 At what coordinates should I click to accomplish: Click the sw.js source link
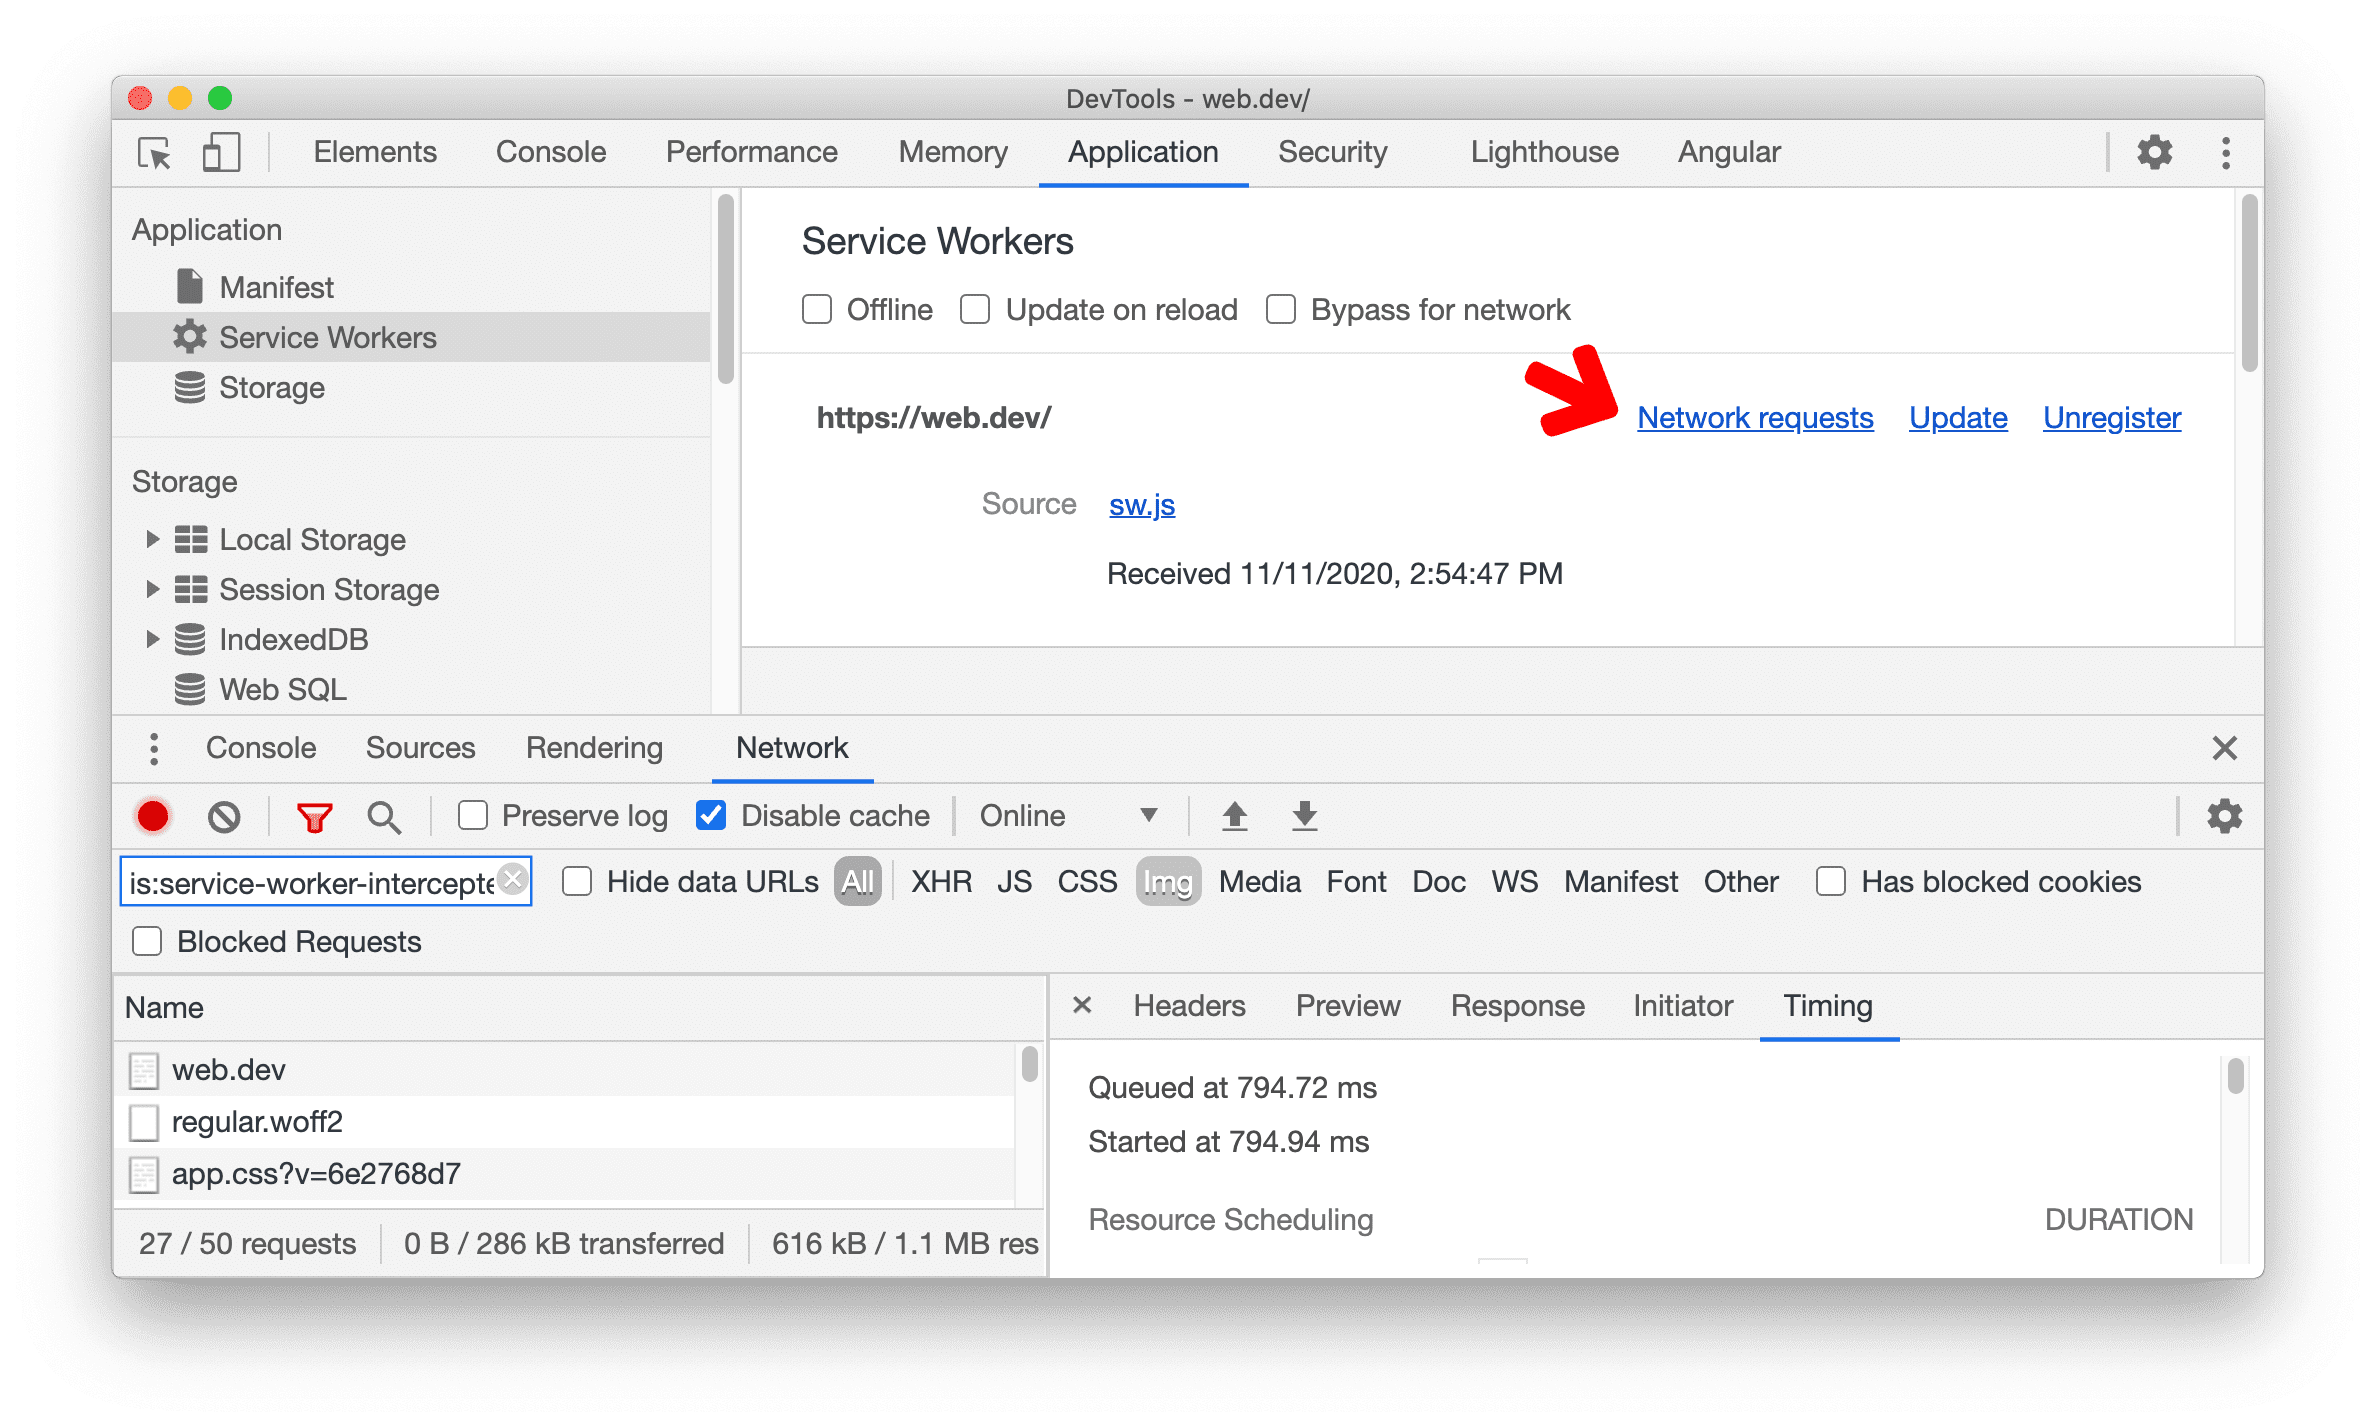coord(1140,506)
